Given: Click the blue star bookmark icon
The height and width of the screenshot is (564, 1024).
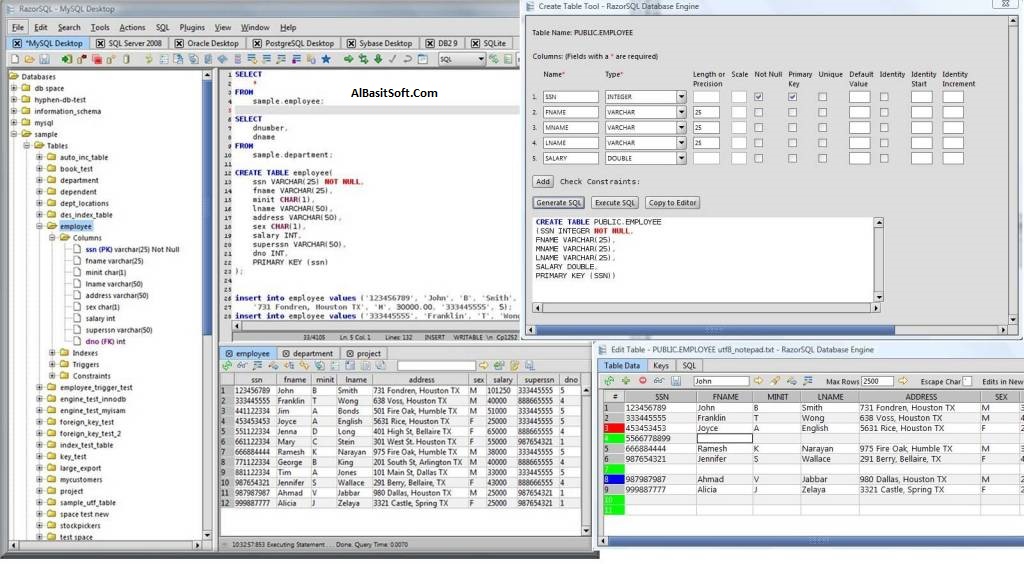Looking at the screenshot, I should pyautogui.click(x=326, y=59).
